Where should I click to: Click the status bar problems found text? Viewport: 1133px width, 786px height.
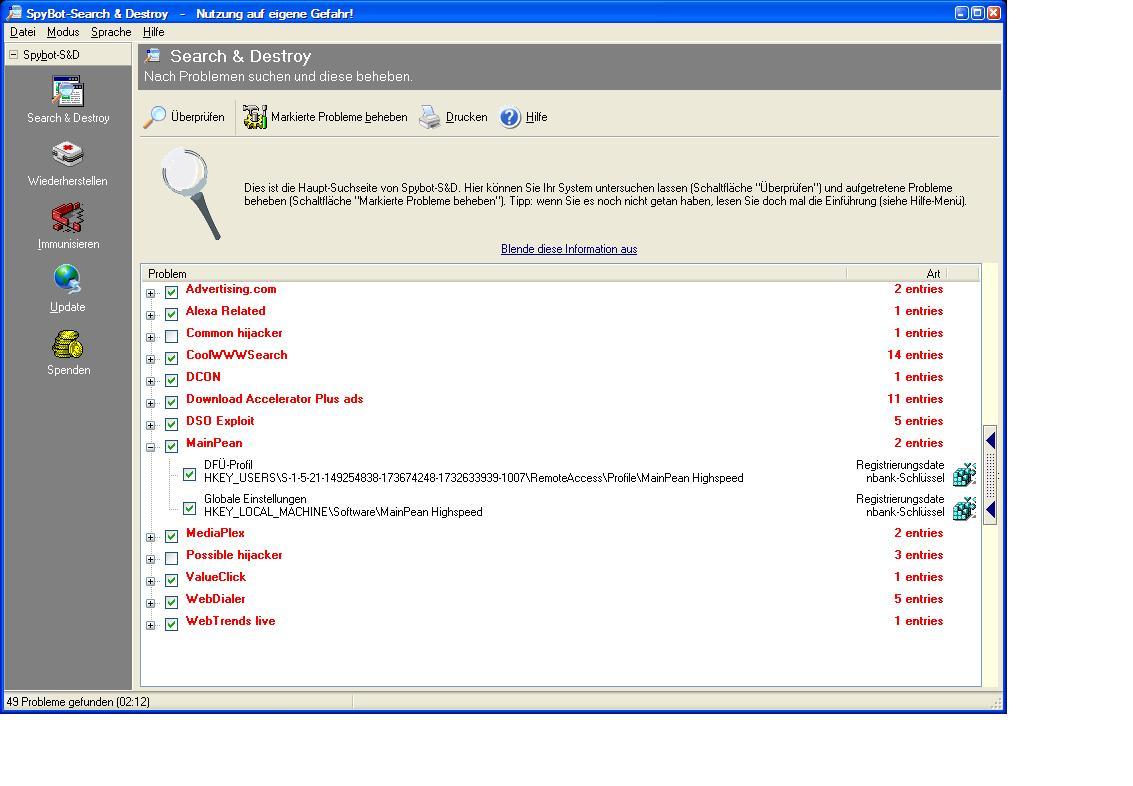click(78, 701)
